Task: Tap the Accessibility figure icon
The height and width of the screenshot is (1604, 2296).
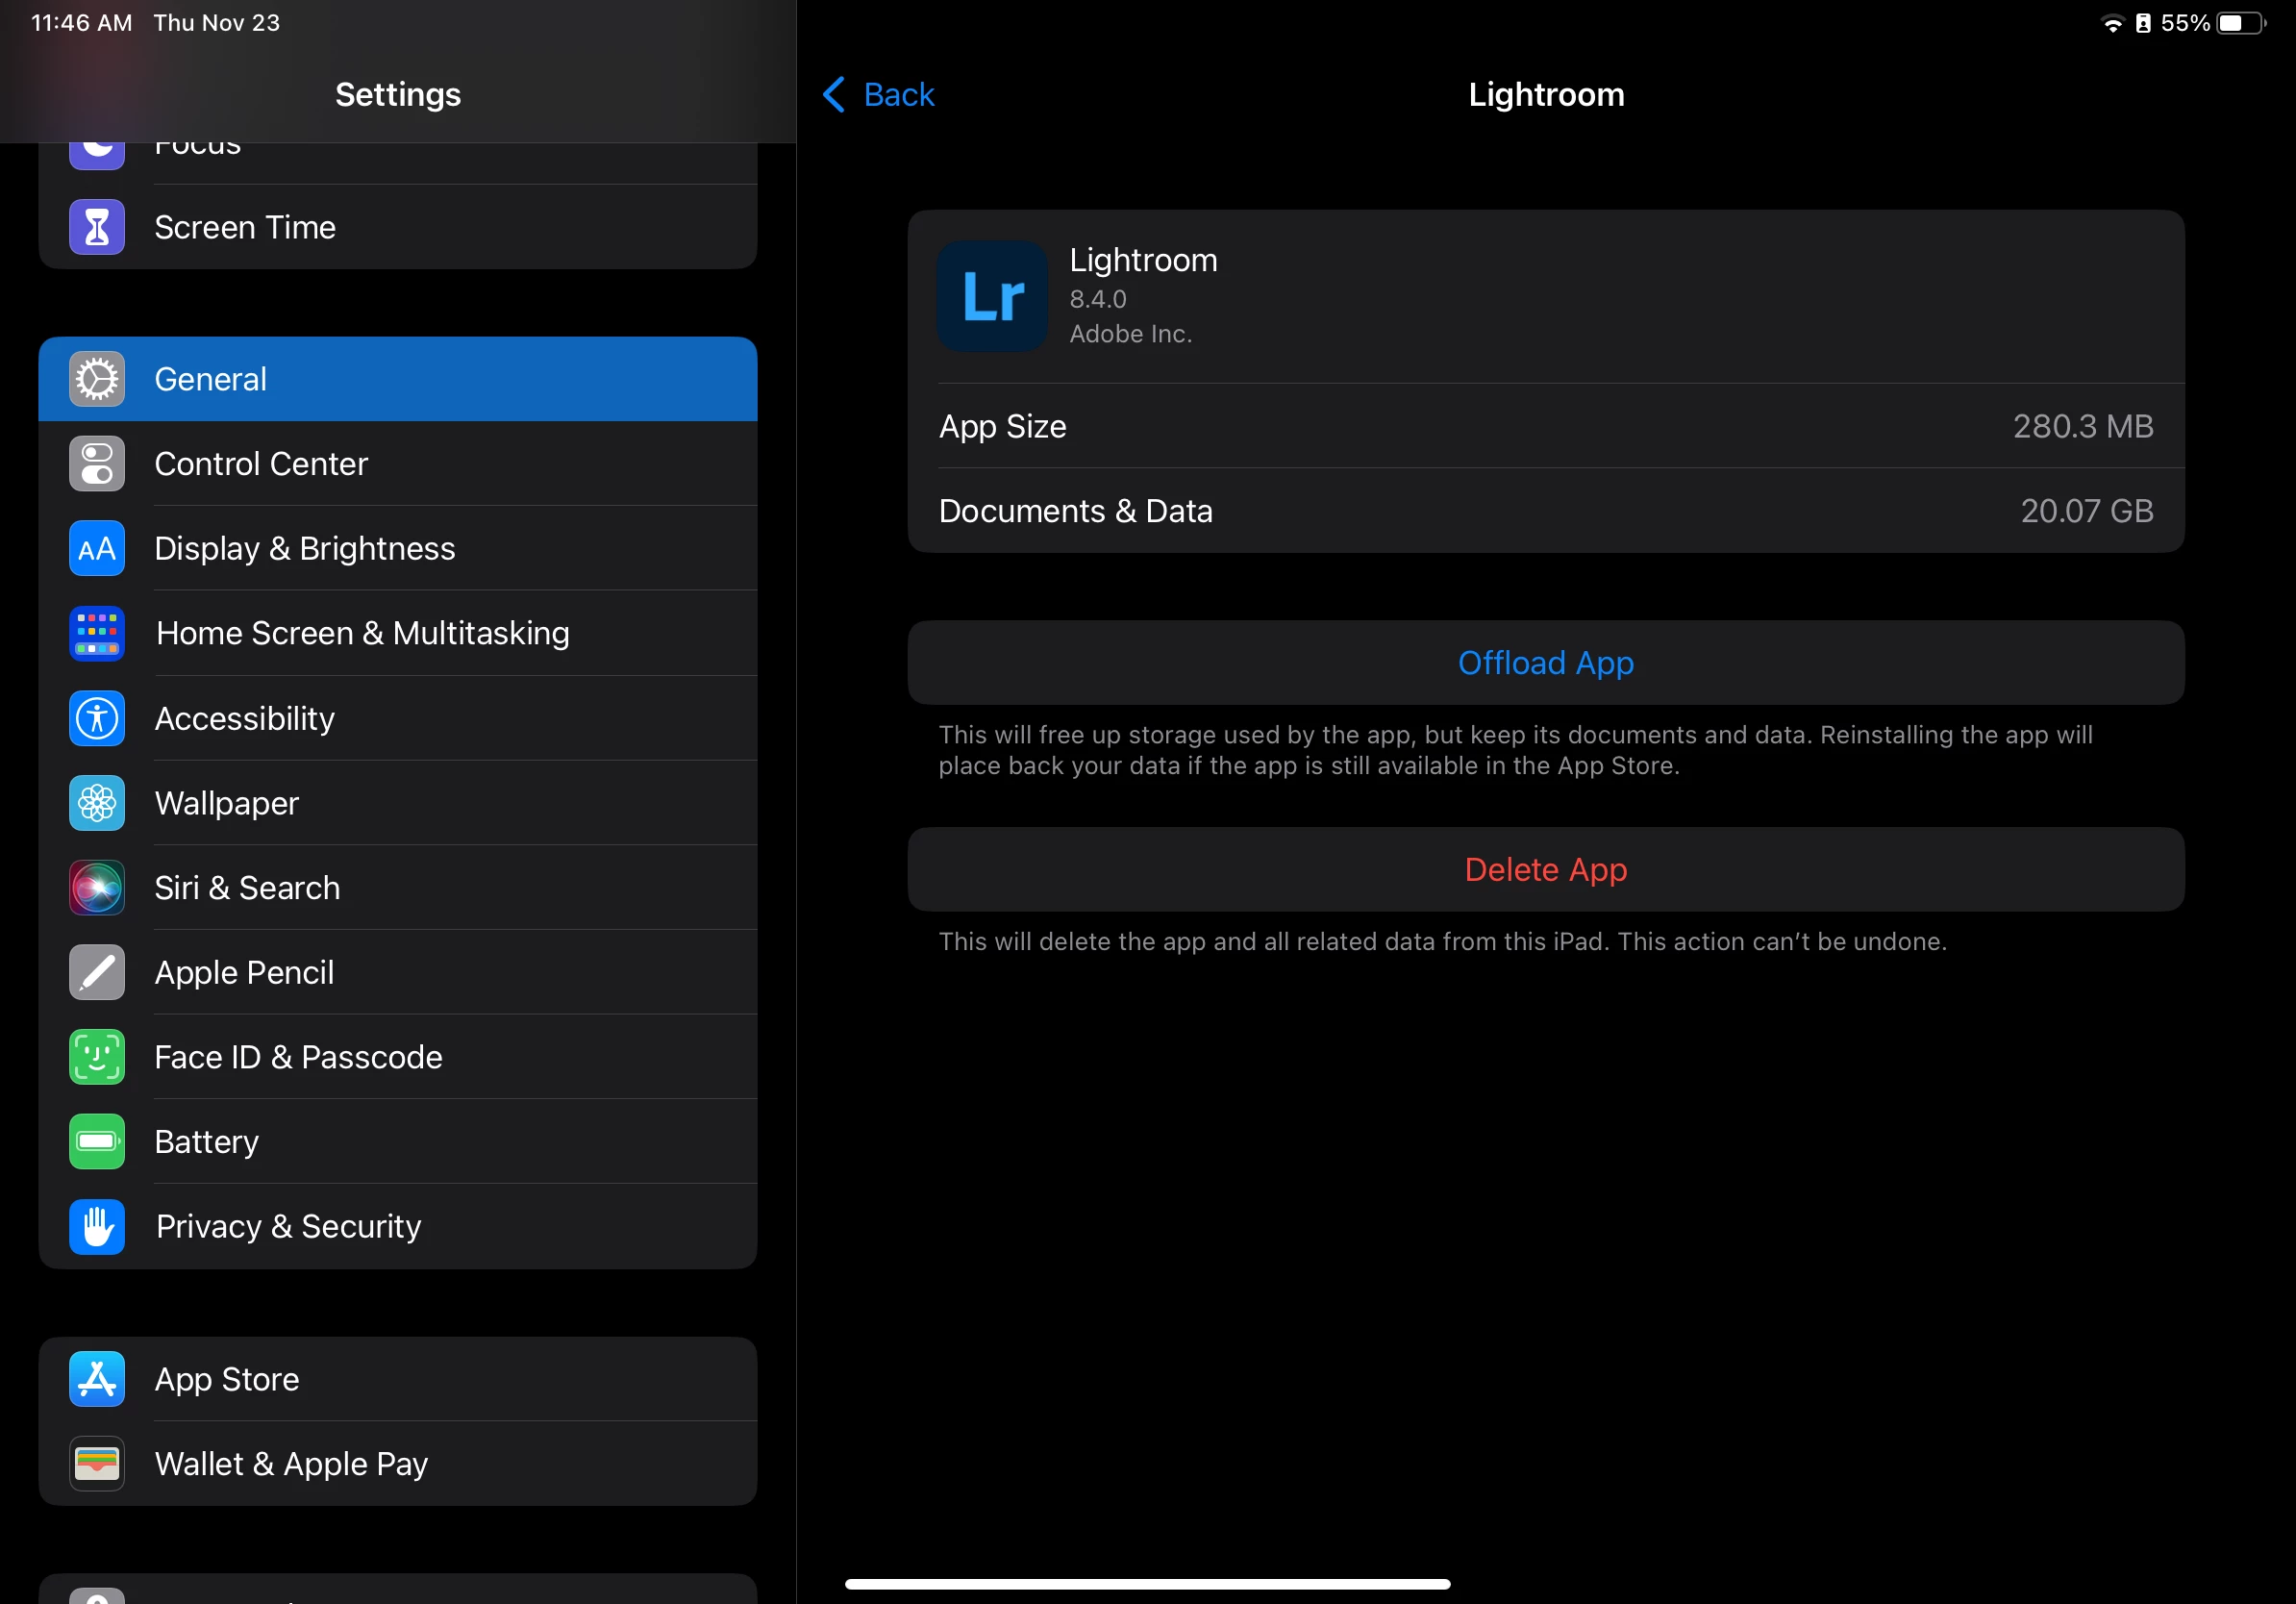Action: tap(97, 718)
